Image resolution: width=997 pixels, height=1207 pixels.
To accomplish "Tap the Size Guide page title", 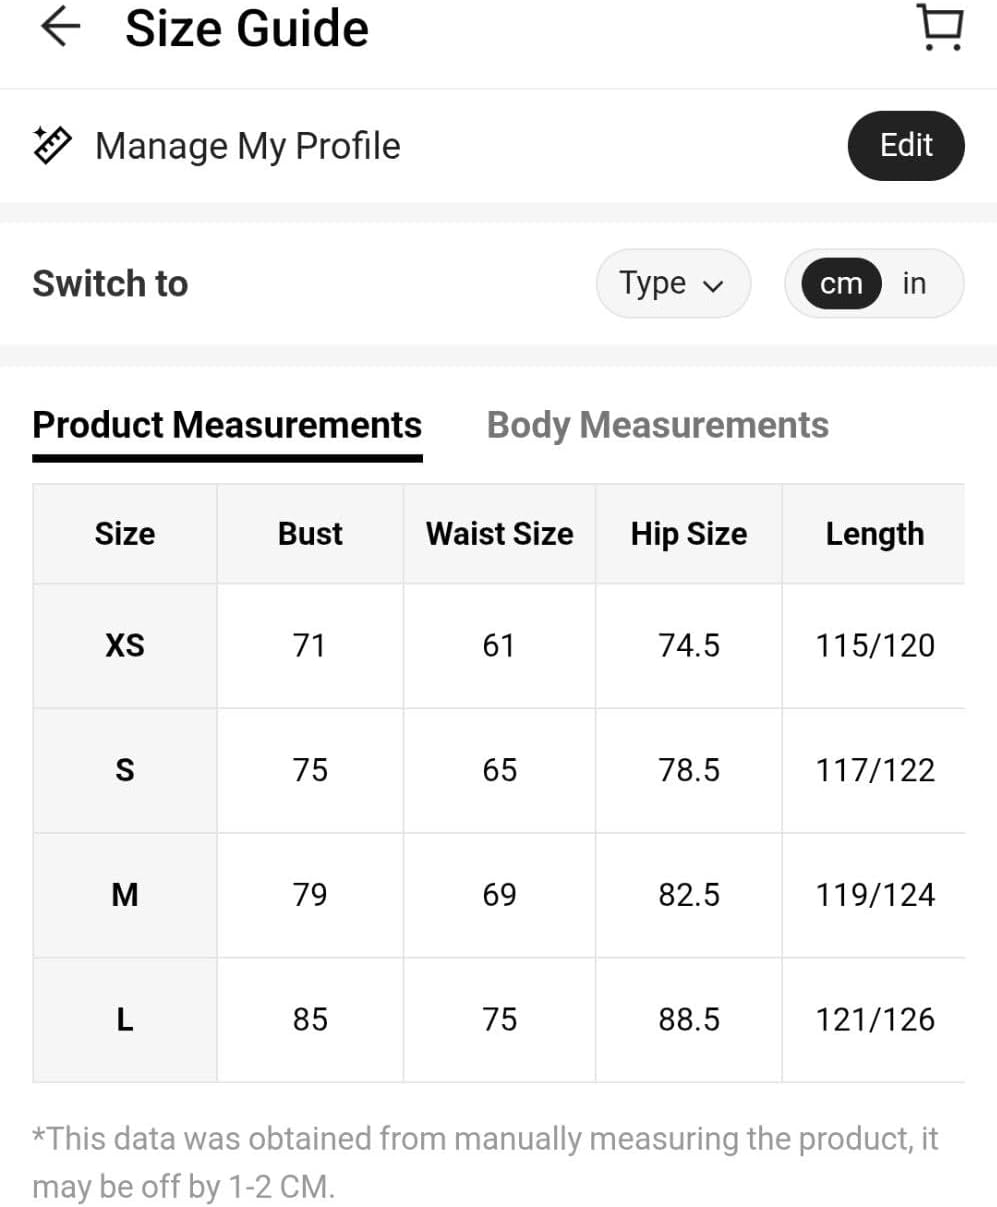I will pyautogui.click(x=247, y=28).
